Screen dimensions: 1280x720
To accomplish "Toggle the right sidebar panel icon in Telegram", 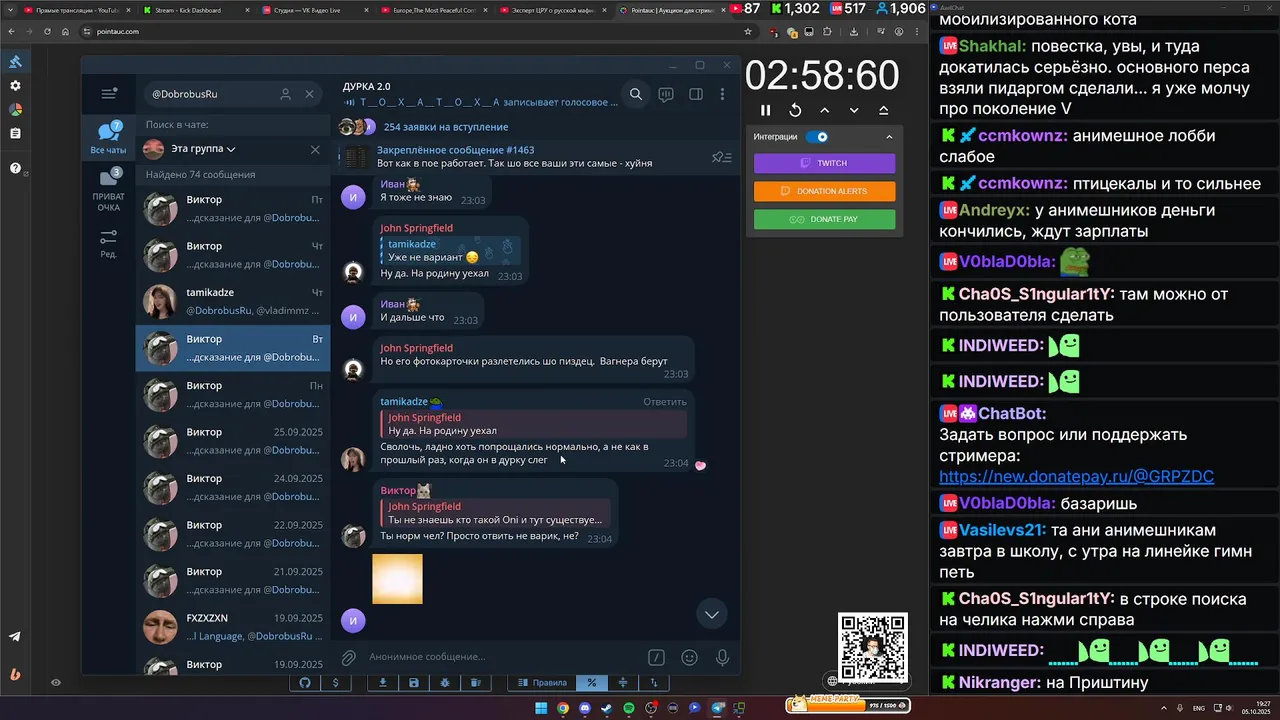I will click(x=696, y=94).
